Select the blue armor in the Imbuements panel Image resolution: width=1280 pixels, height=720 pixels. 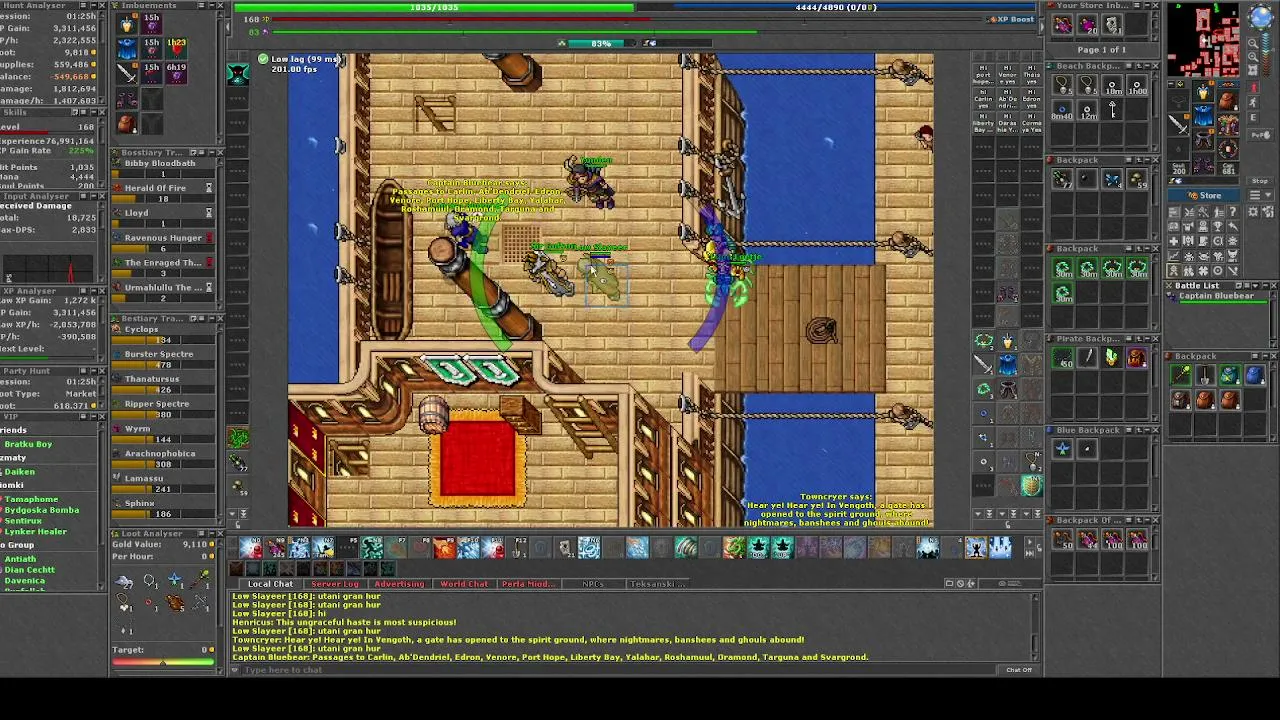pos(127,47)
